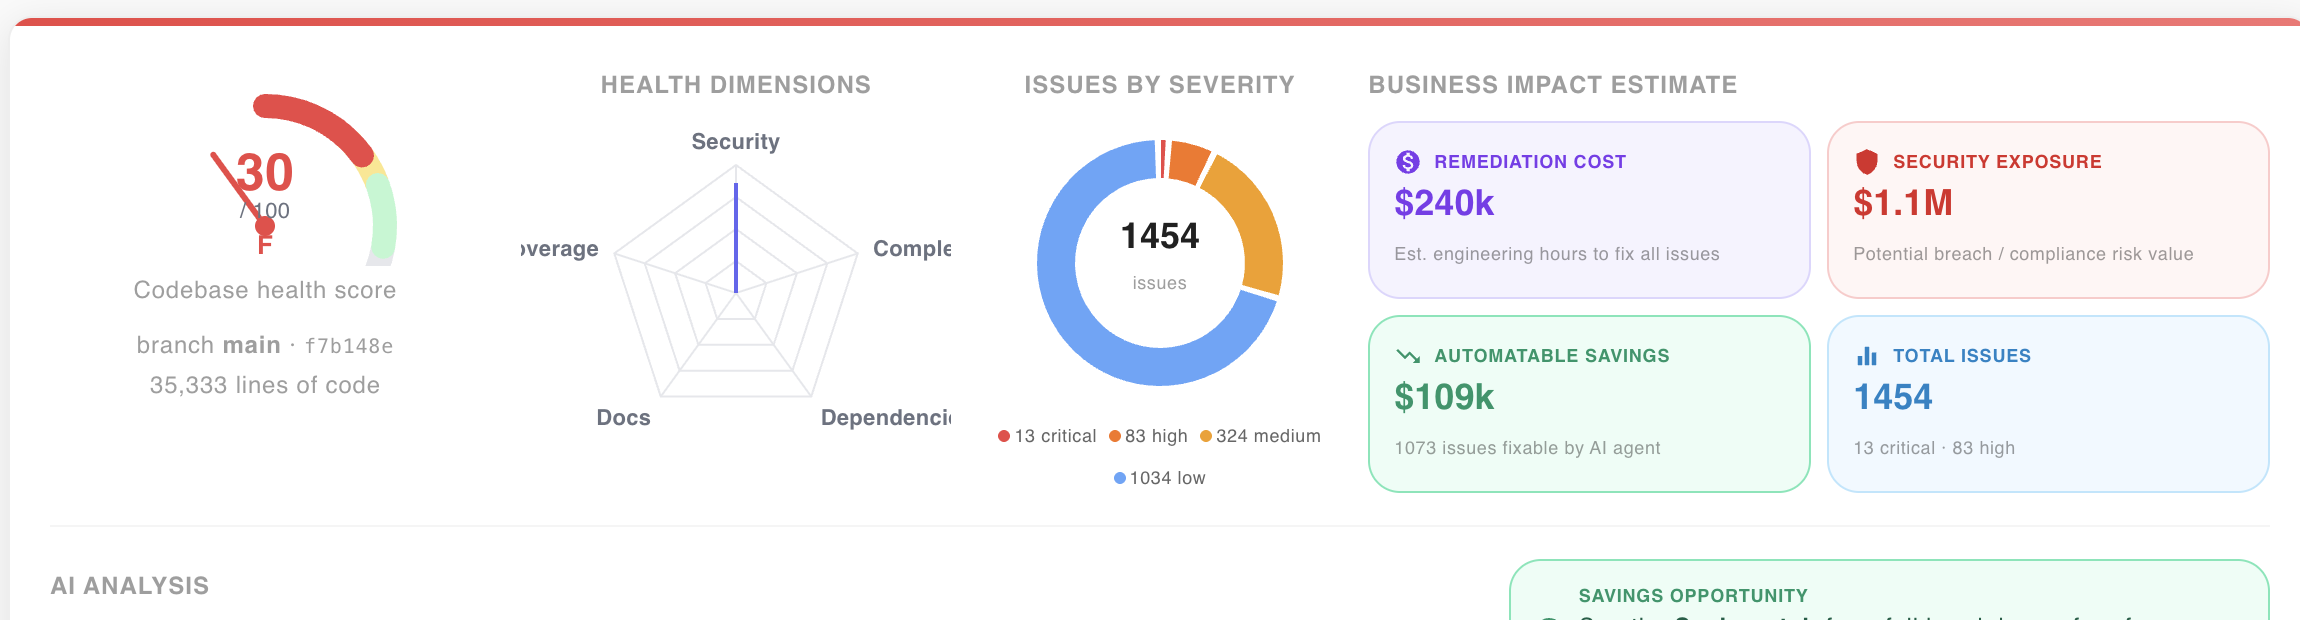Click 'Est. engineering hours to fix all issues'

click(1557, 254)
